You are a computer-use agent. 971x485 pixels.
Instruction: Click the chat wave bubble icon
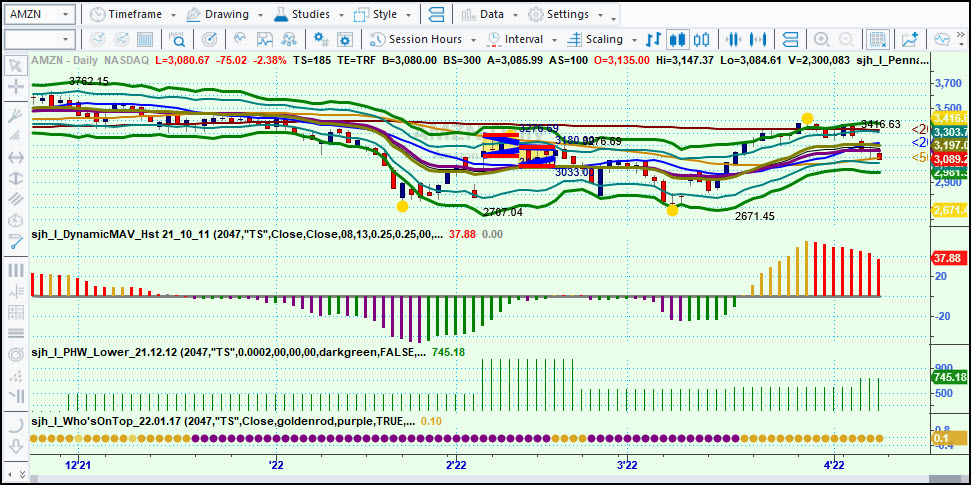pos(942,40)
